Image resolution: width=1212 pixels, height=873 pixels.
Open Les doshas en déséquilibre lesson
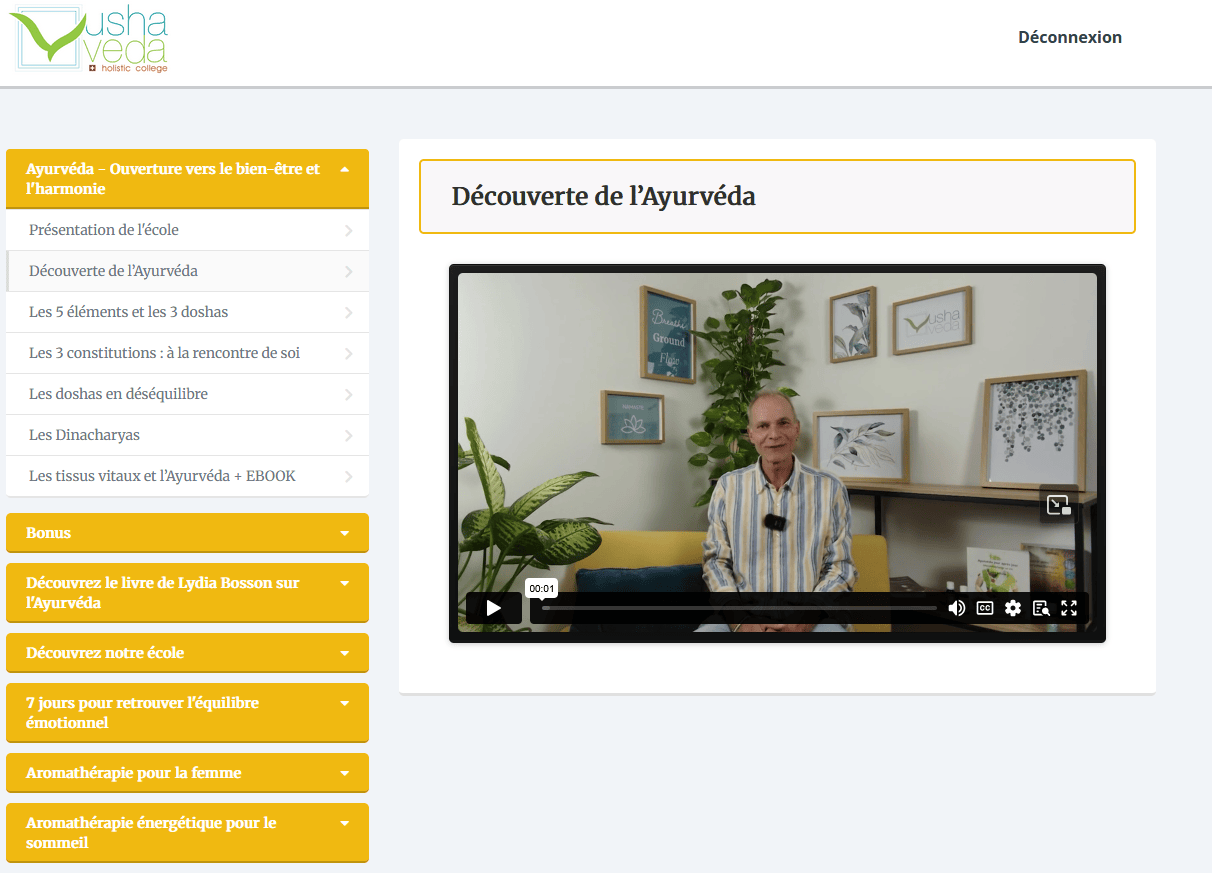click(118, 394)
